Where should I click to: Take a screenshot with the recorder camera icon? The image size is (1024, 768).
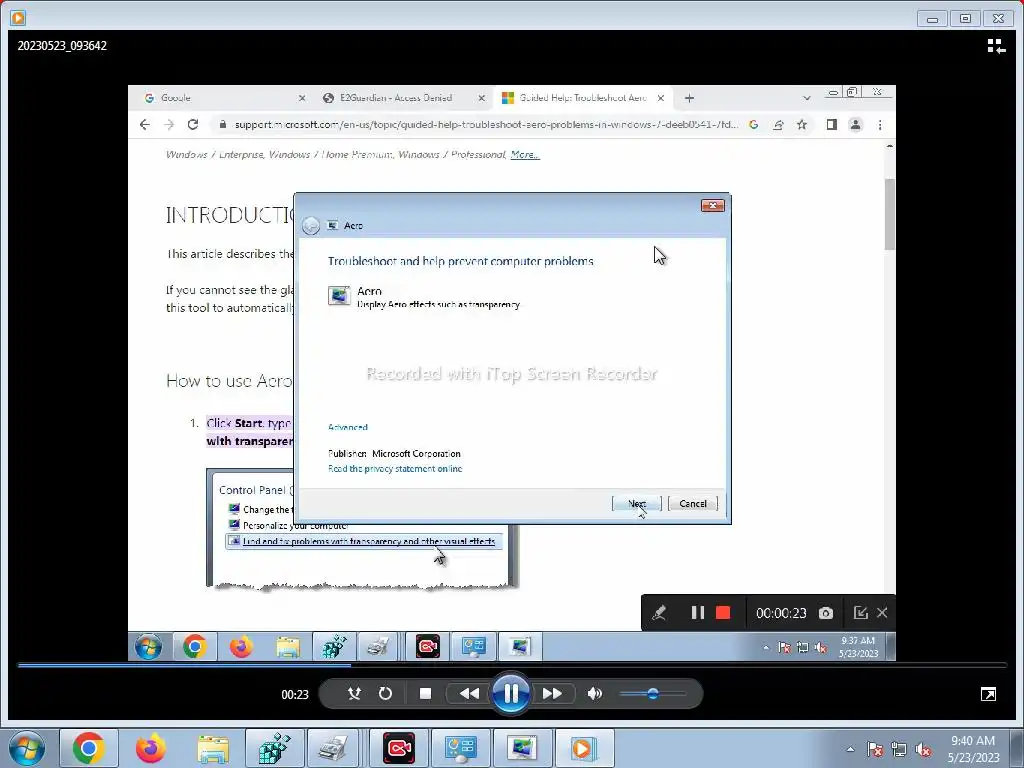point(826,613)
